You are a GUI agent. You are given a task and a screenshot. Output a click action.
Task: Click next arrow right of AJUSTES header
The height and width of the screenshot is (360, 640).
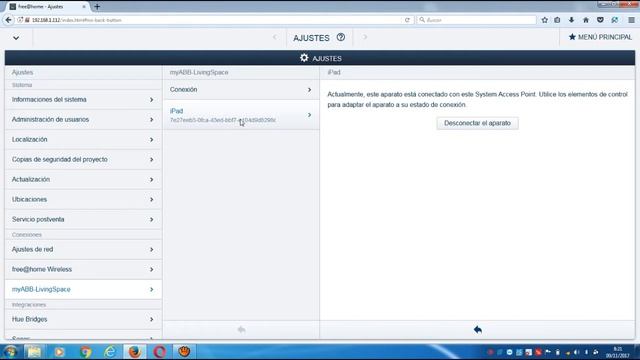365,37
